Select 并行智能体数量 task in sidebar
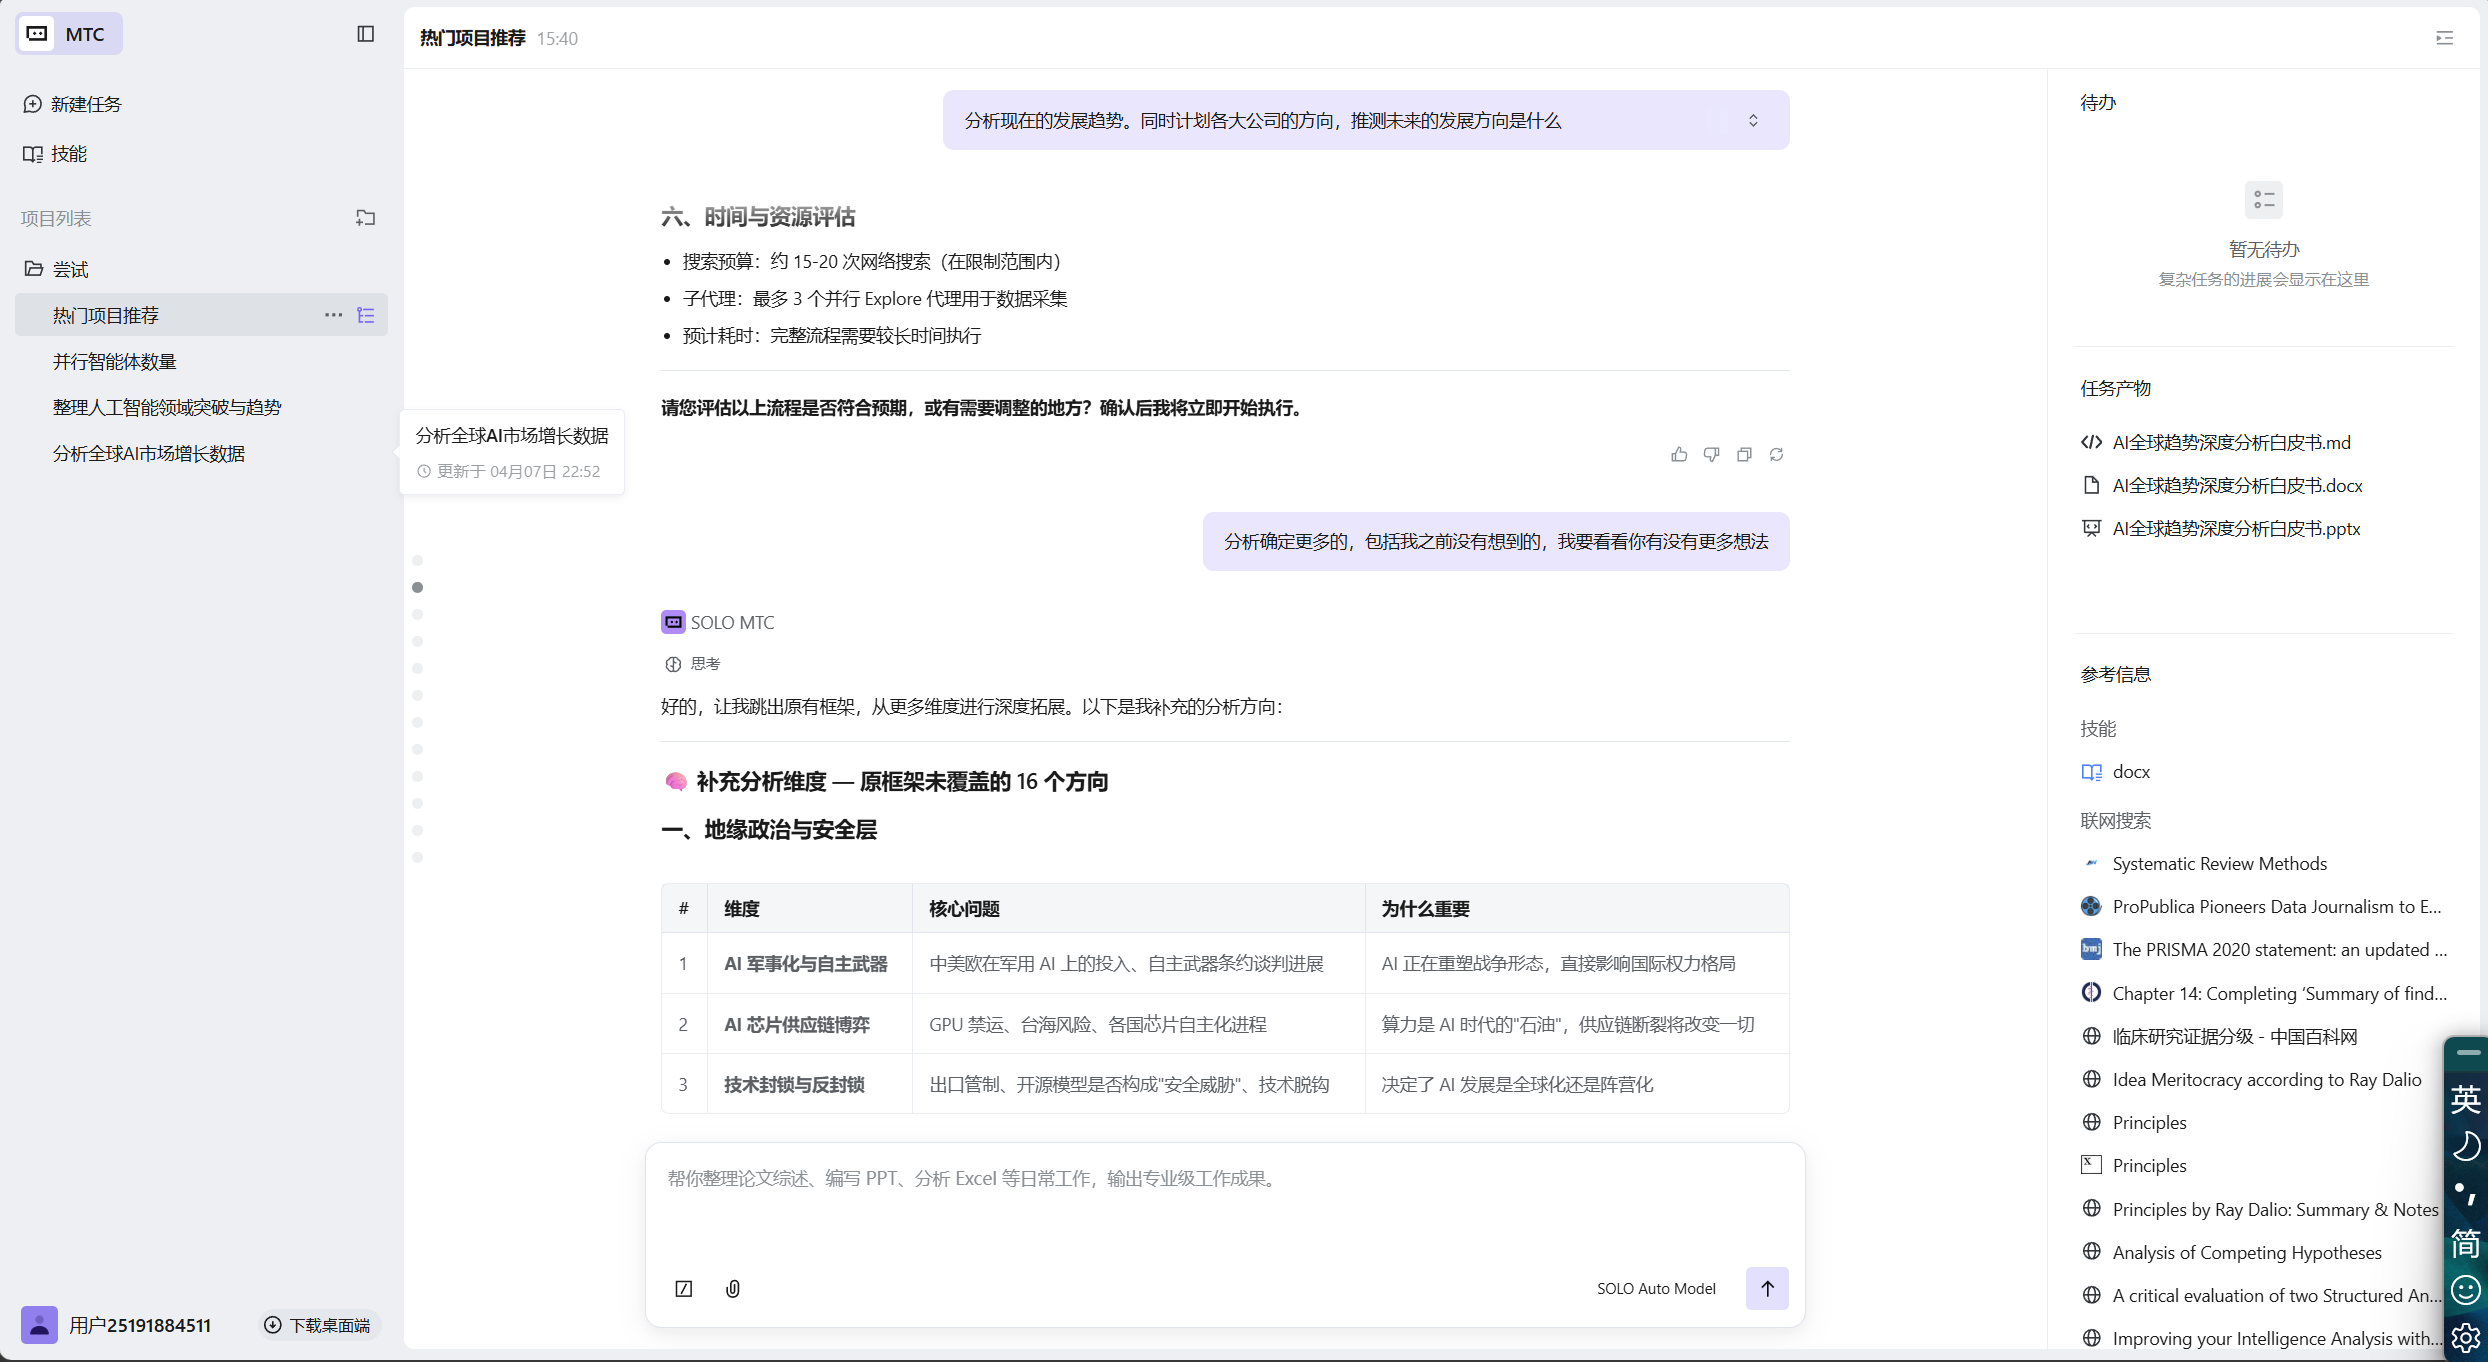This screenshot has width=2488, height=1362. click(x=115, y=361)
